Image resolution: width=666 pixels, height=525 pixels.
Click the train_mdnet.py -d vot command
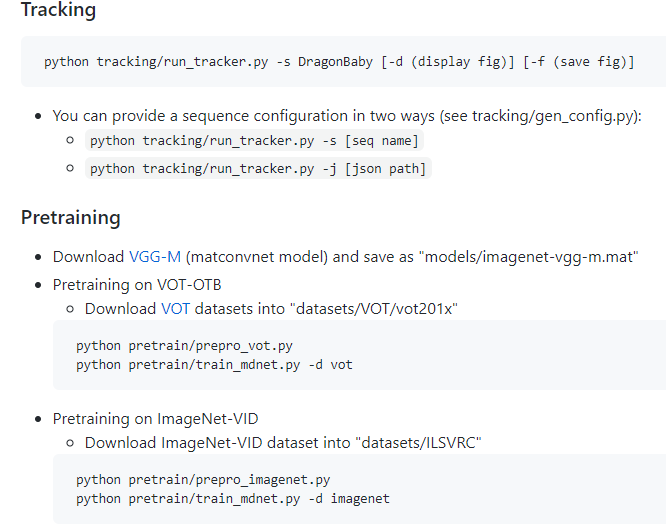[x=214, y=365]
